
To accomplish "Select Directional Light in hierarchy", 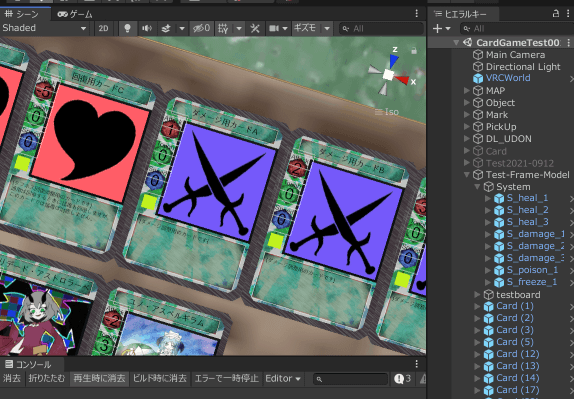I will tap(523, 67).
